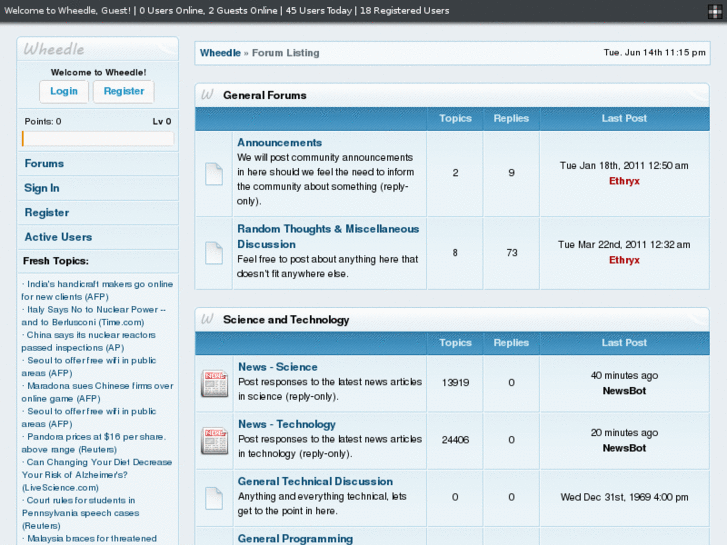Click the '20 minutes ago' last post time
The width and height of the screenshot is (727, 545).
click(x=624, y=433)
